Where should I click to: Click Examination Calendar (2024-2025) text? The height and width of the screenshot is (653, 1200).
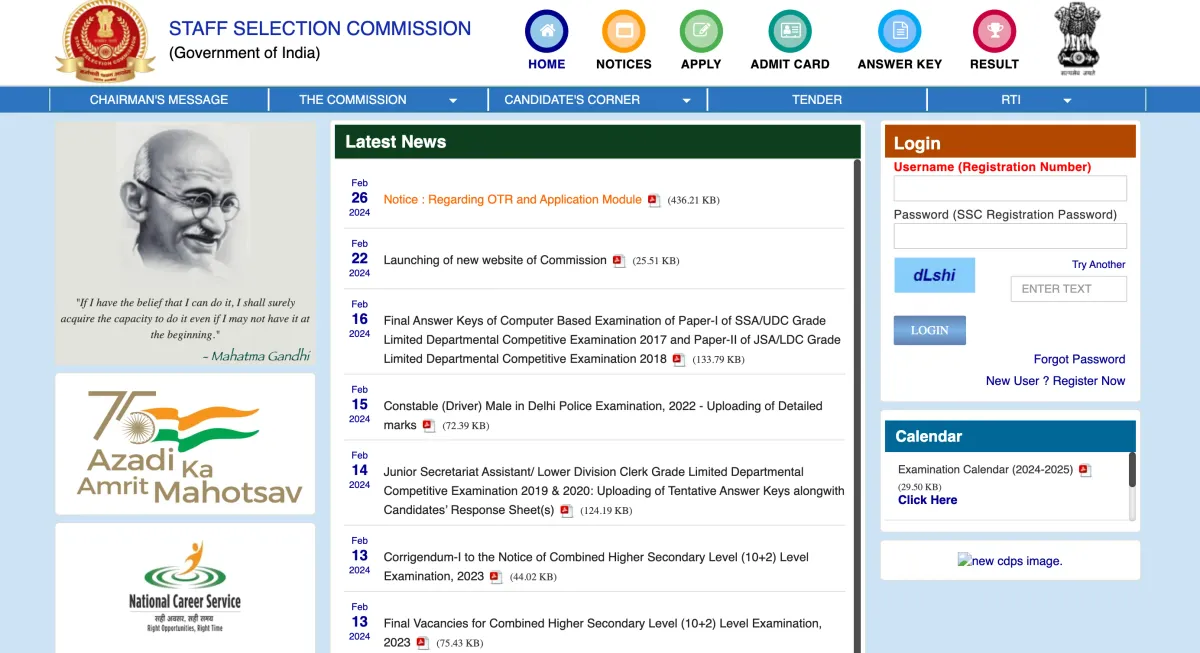click(985, 470)
